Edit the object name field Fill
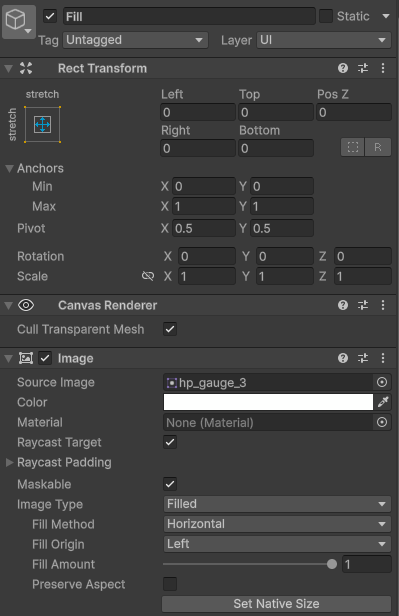The height and width of the screenshot is (616, 399). coord(189,16)
